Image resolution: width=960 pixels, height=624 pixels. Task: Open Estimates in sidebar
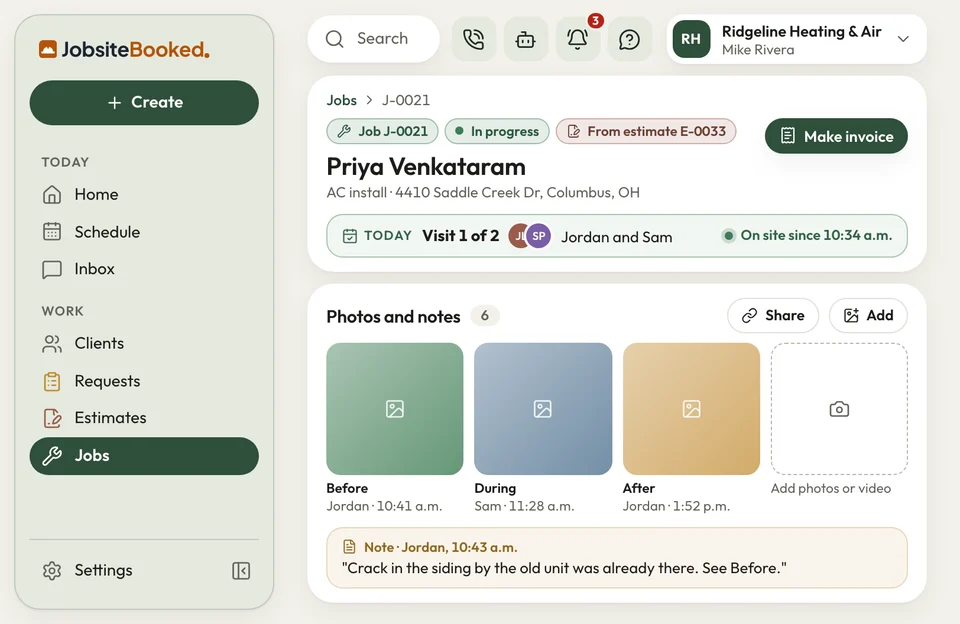tap(144, 418)
